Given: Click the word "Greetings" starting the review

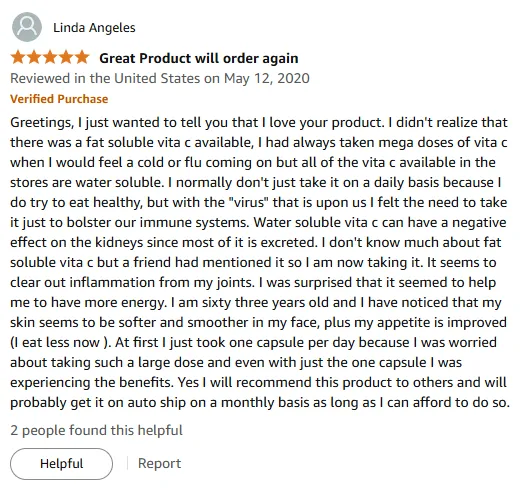Looking at the screenshot, I should click(40, 123).
